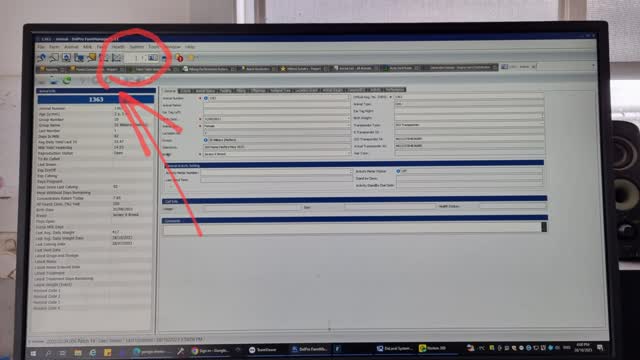Switch to DelPro FarmManager taskbar item
This screenshot has height=360, width=640.
coord(309,349)
